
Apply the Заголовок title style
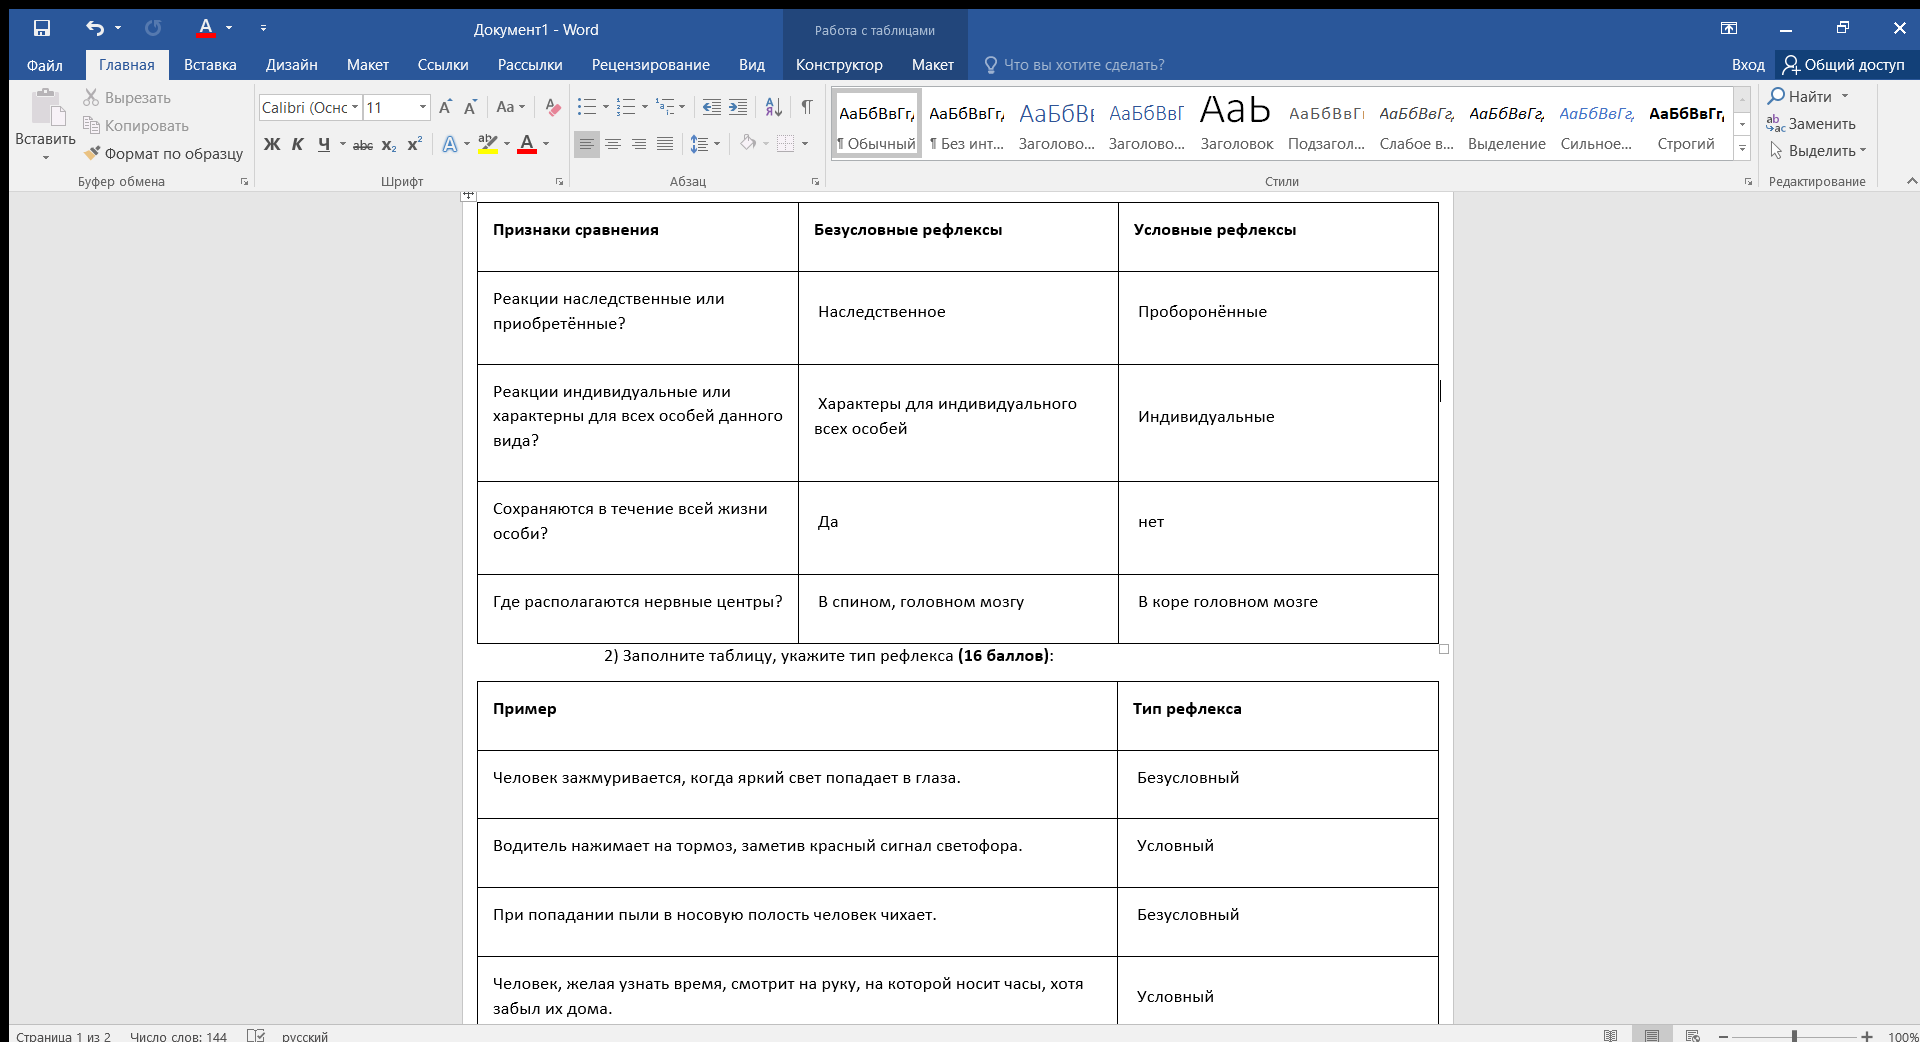(1237, 123)
